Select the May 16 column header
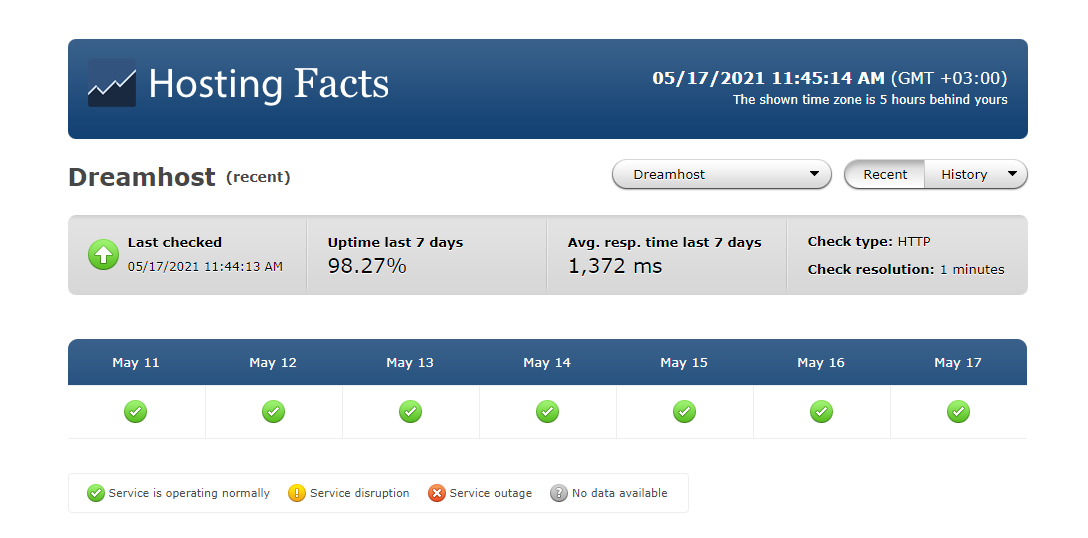Image resolution: width=1088 pixels, height=538 pixels. [821, 362]
